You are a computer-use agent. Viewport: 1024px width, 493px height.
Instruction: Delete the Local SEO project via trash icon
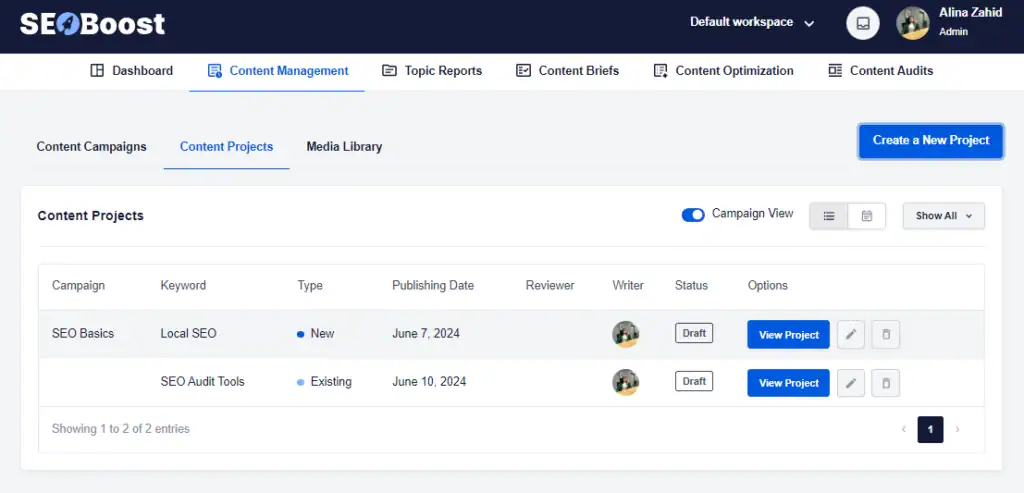[x=885, y=335]
